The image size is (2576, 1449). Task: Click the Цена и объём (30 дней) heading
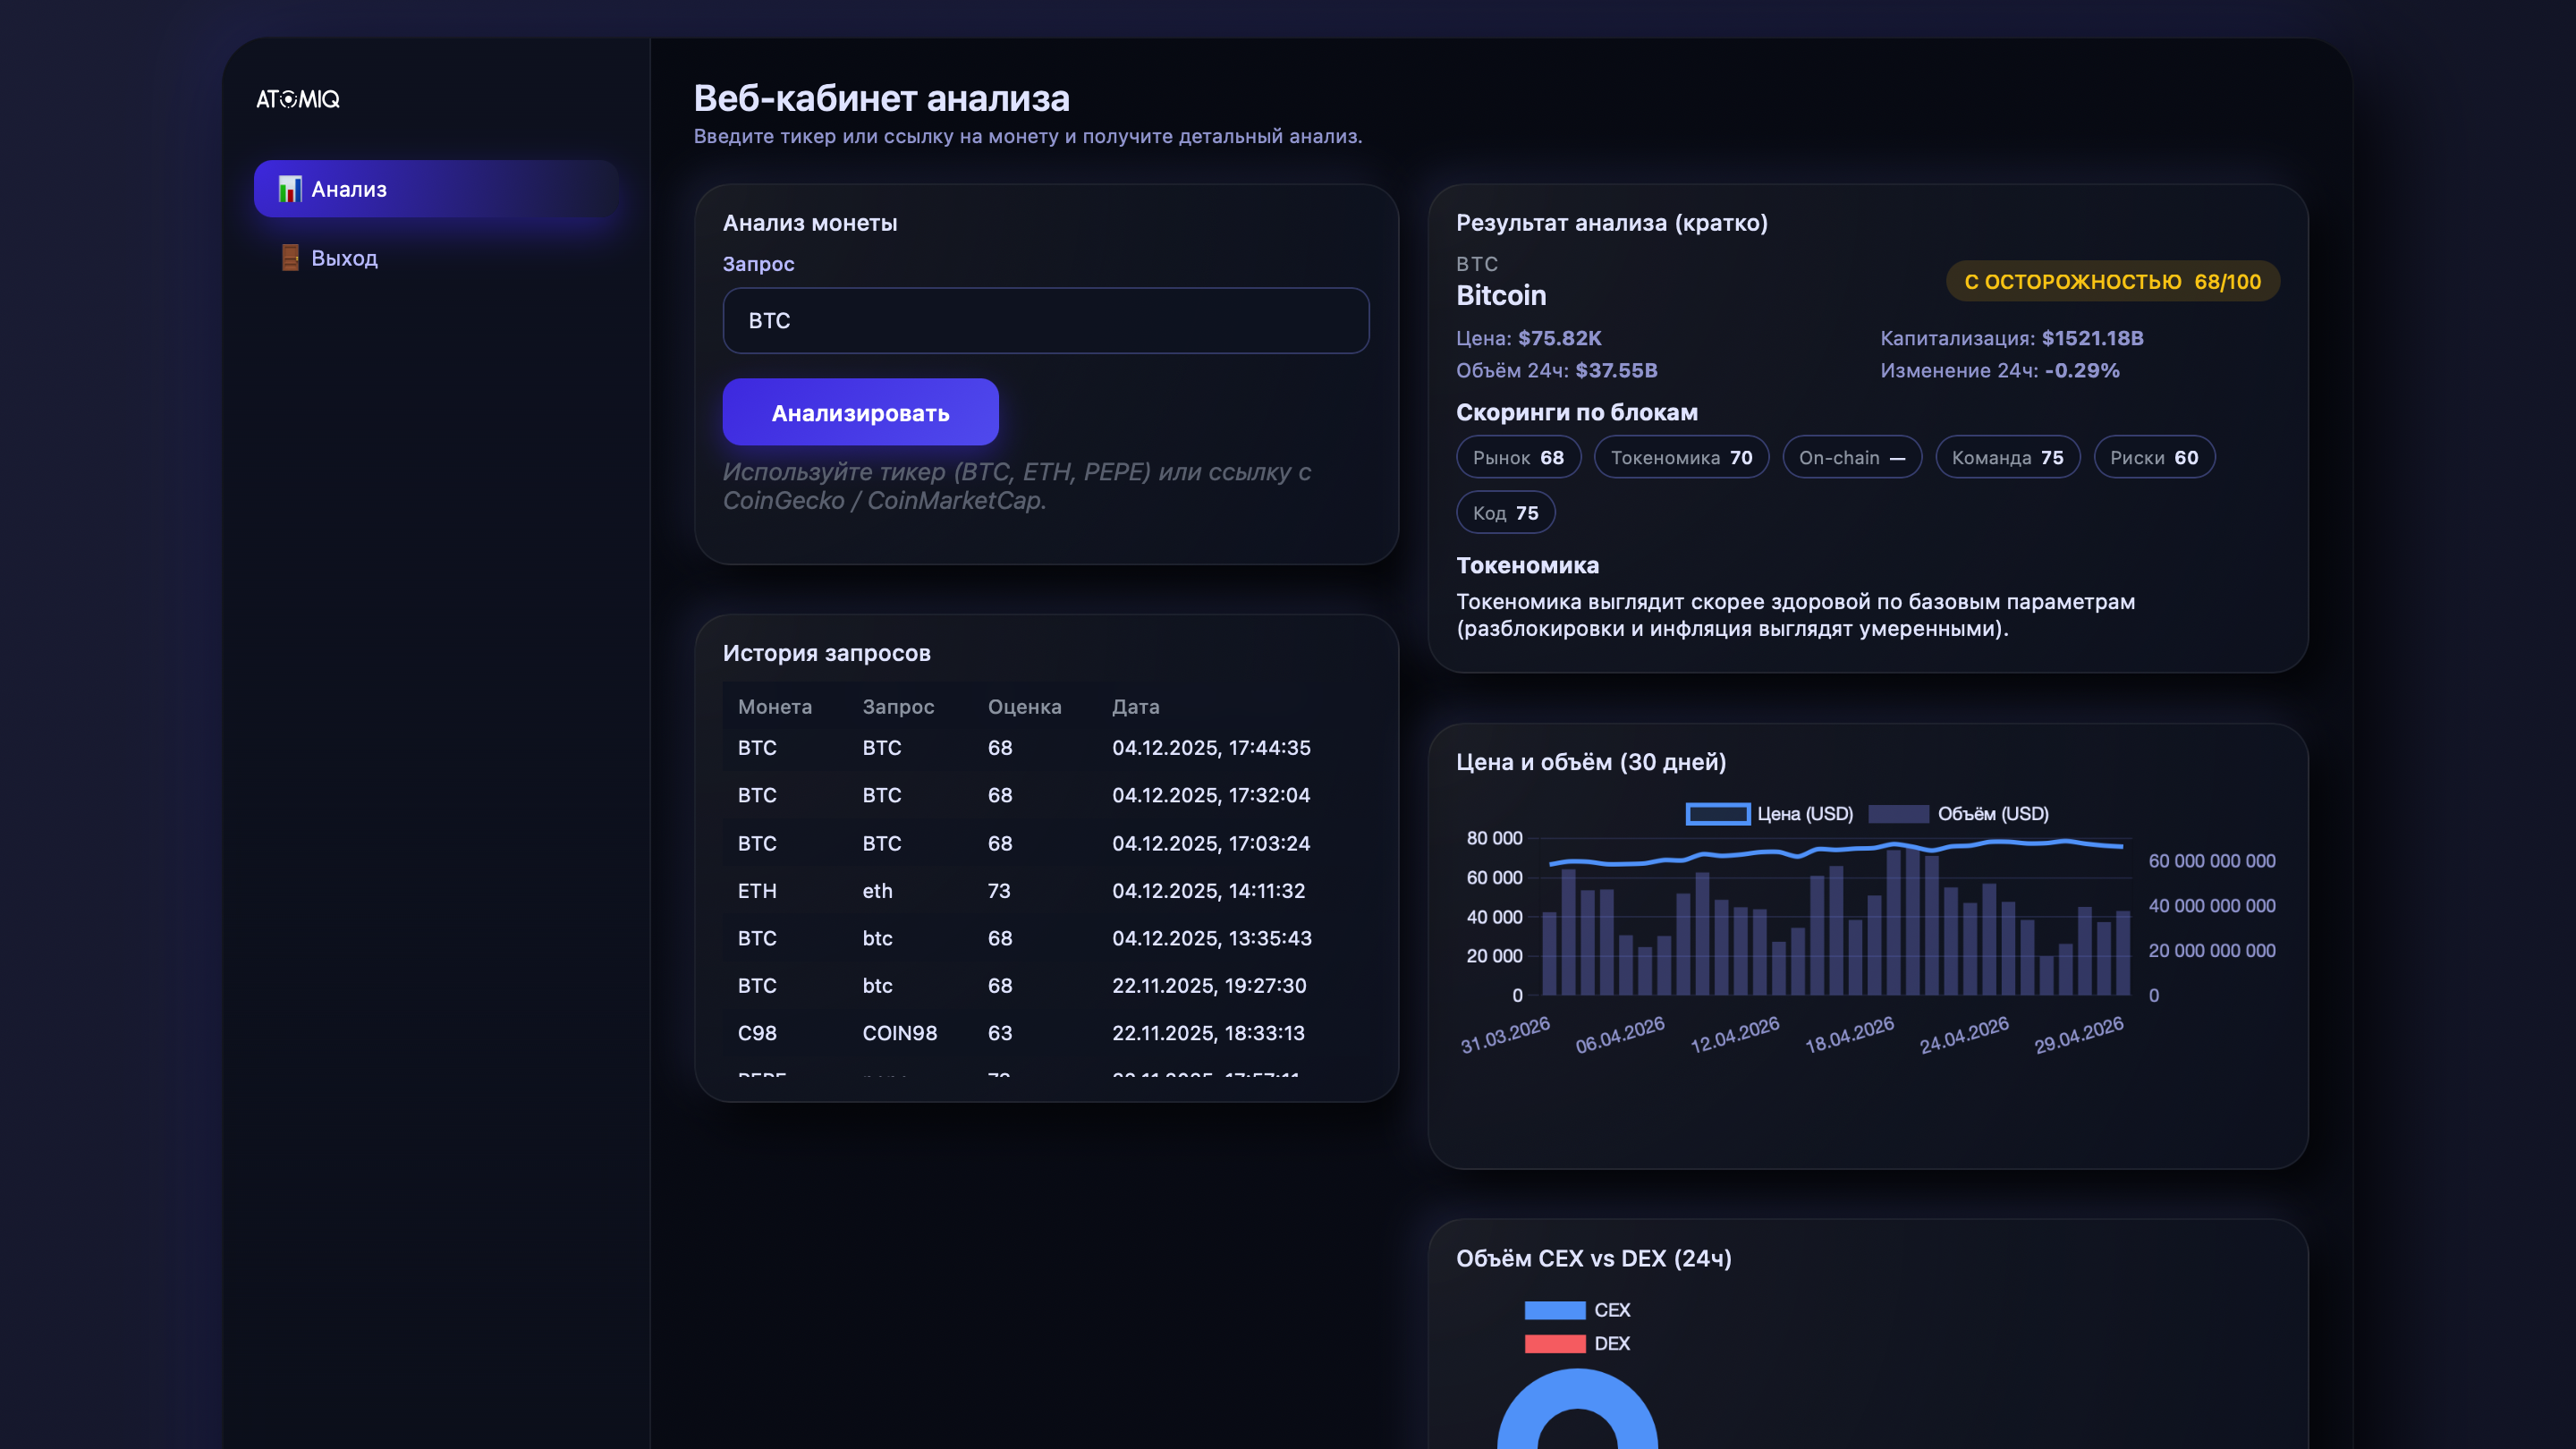click(x=1591, y=762)
